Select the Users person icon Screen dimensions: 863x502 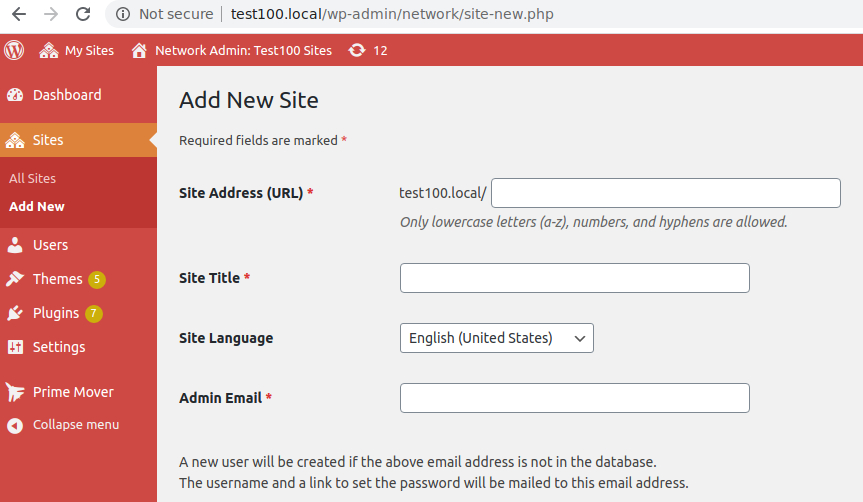pyautogui.click(x=15, y=245)
